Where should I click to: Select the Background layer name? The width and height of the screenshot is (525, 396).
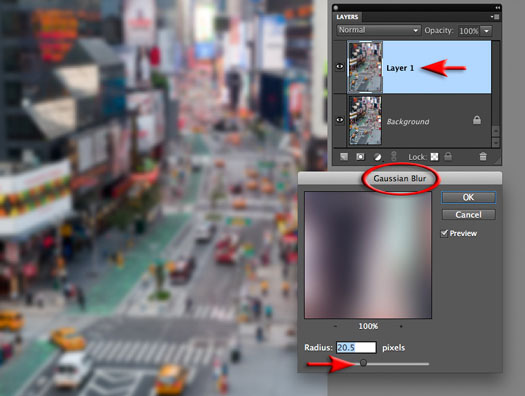[408, 122]
